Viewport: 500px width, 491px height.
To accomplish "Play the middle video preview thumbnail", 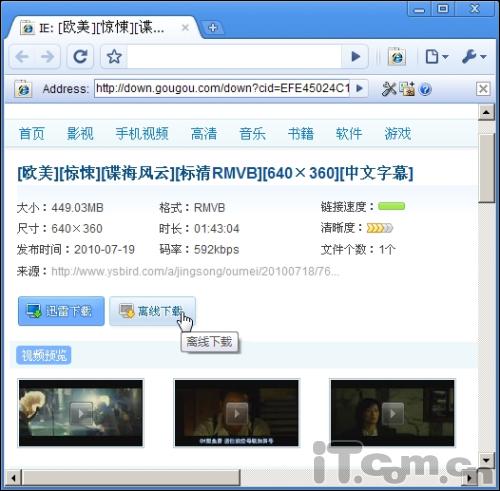I will tap(237, 413).
